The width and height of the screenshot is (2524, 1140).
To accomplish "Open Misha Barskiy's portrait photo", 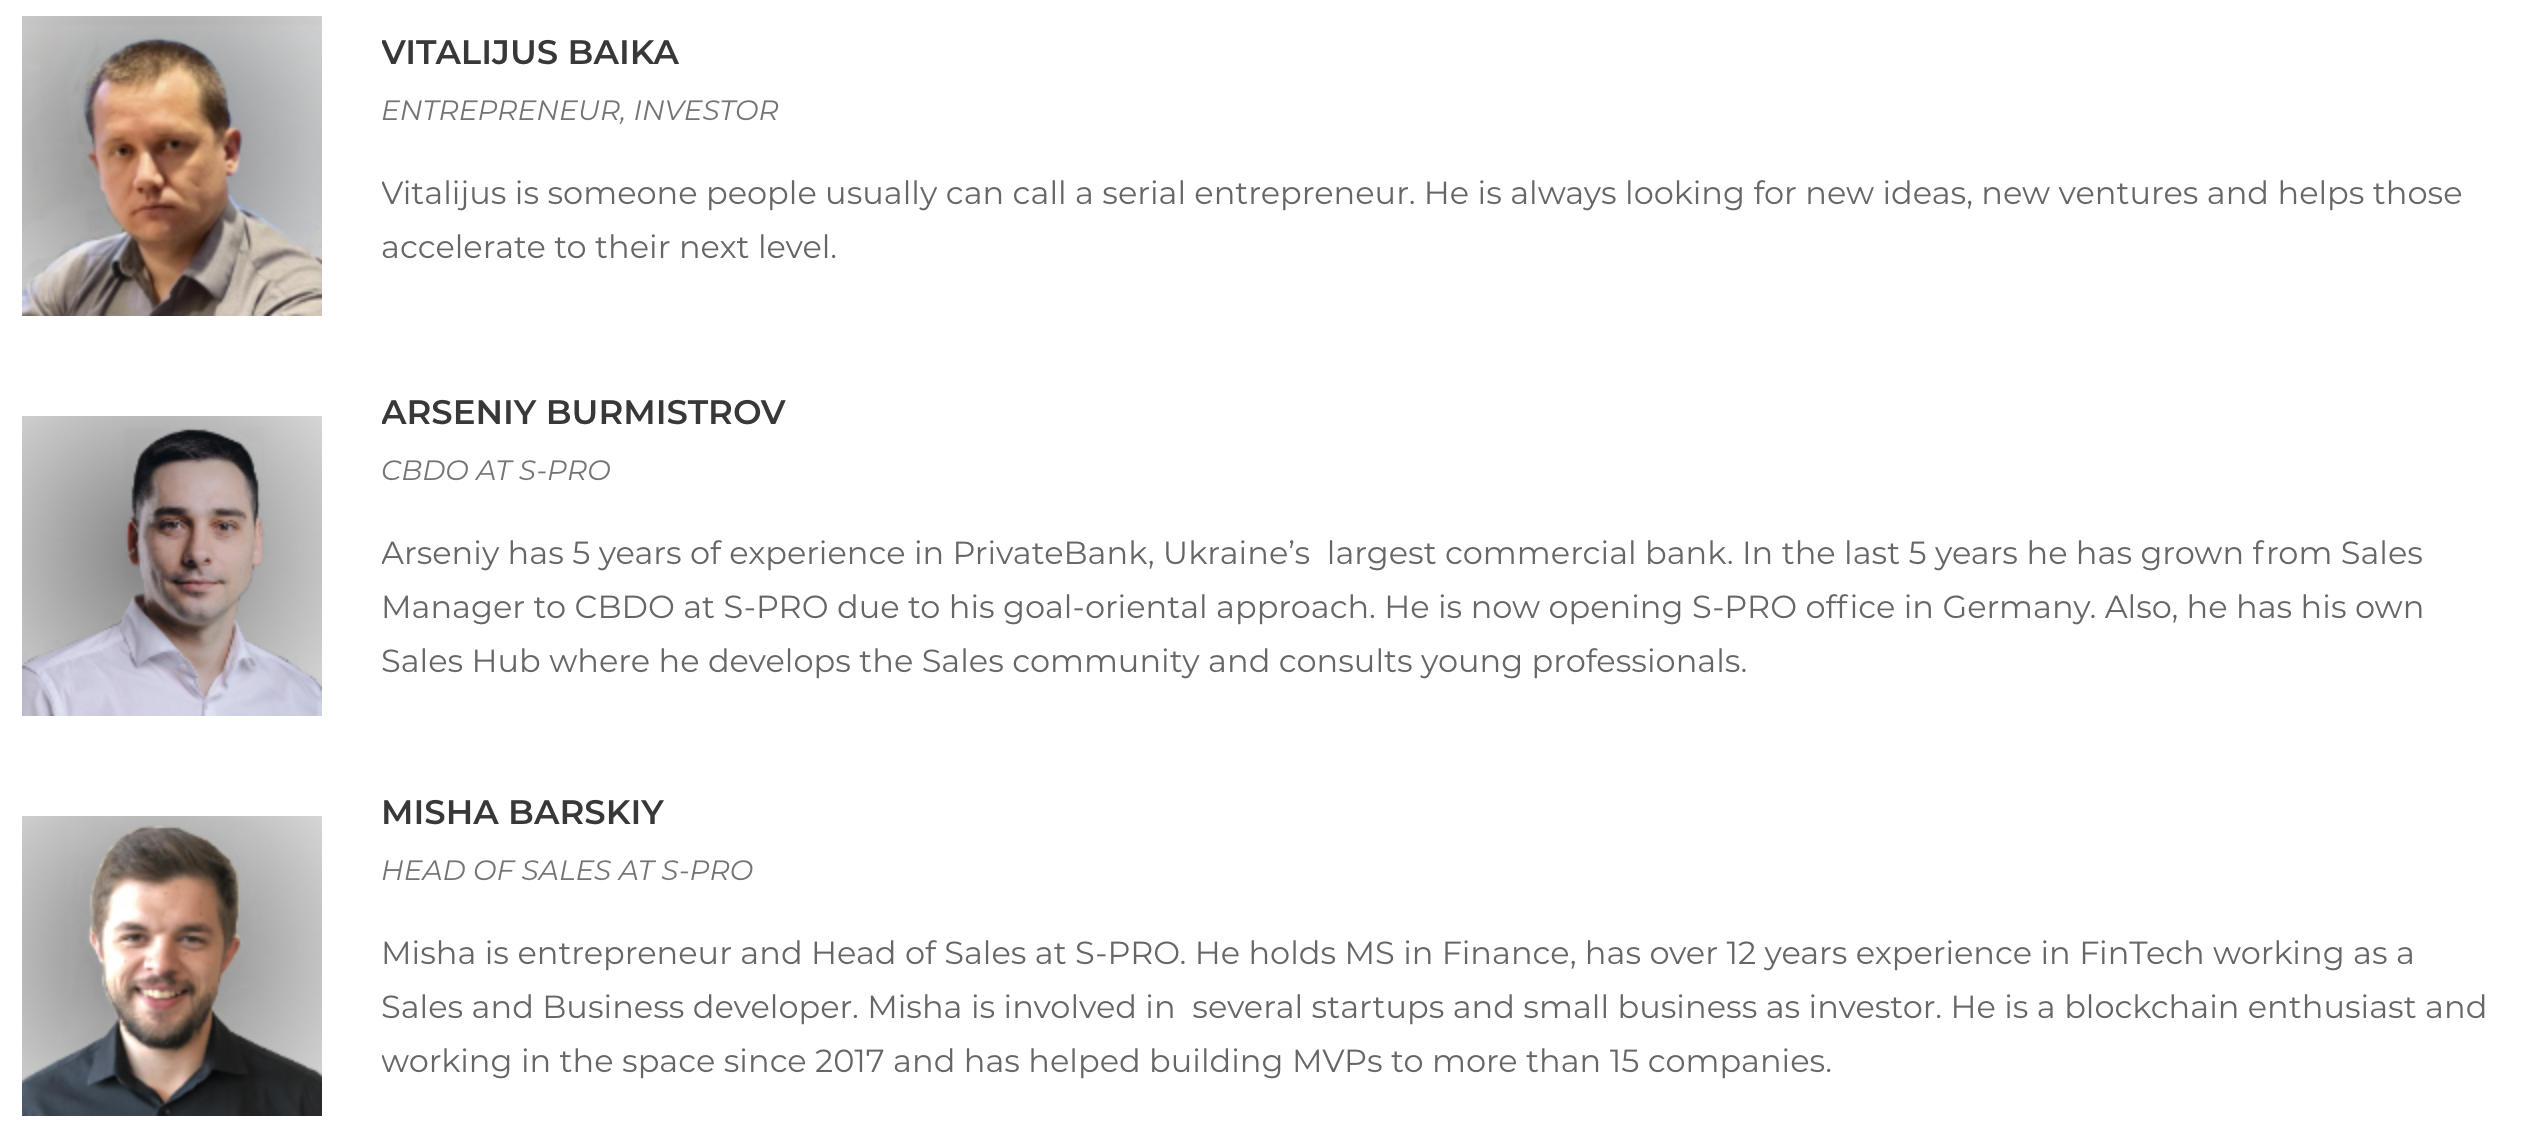I will click(x=172, y=966).
